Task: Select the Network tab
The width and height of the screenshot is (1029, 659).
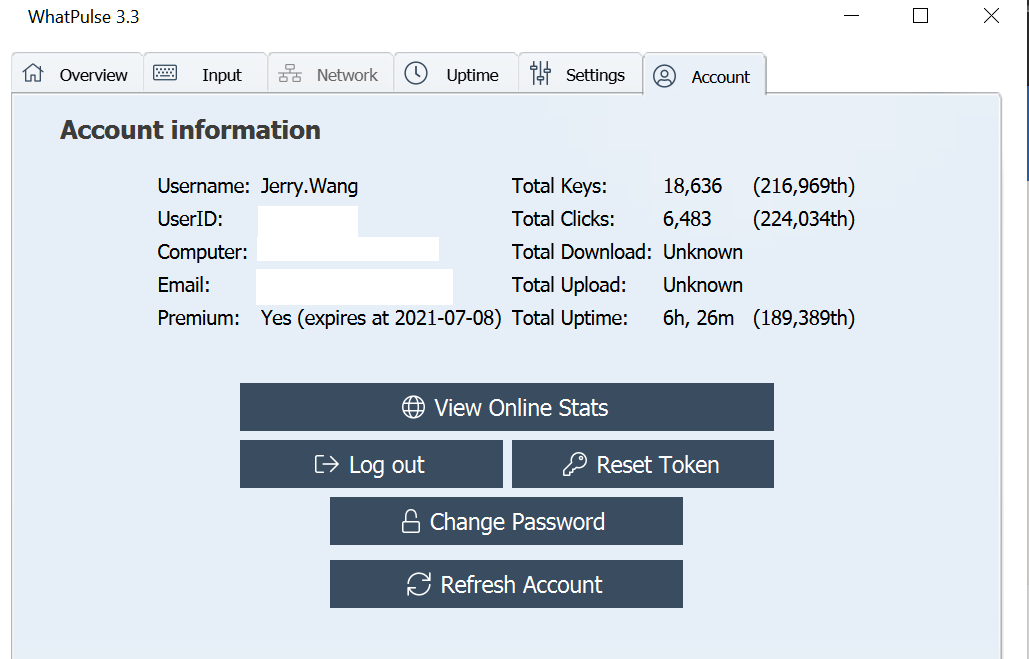Action: click(x=330, y=73)
